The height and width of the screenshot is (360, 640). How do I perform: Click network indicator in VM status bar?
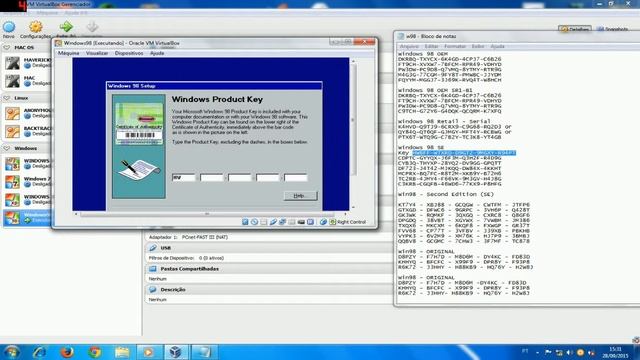click(x=282, y=222)
